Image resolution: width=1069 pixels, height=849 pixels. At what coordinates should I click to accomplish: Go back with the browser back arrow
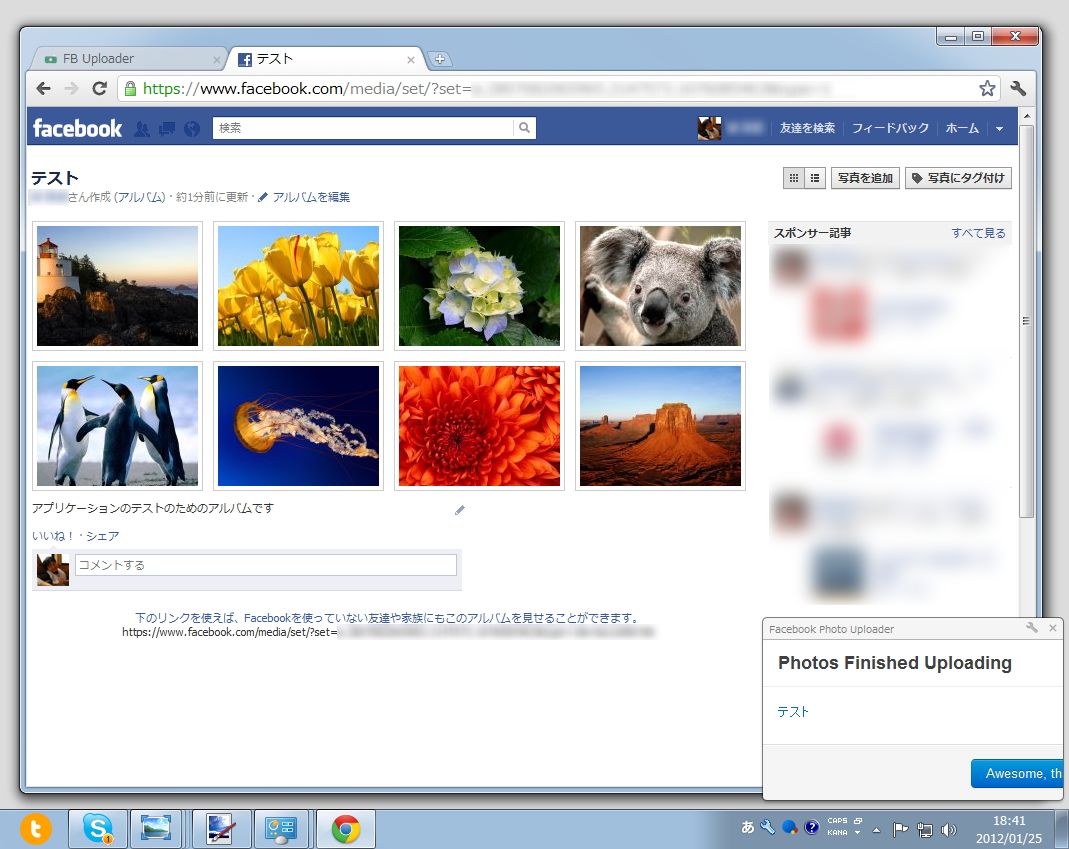coord(44,88)
